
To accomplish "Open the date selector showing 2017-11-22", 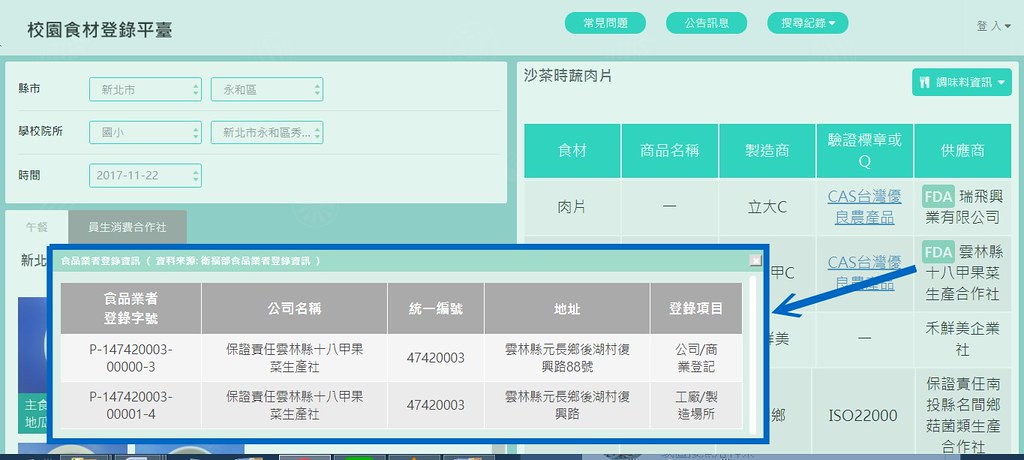I will tap(145, 175).
